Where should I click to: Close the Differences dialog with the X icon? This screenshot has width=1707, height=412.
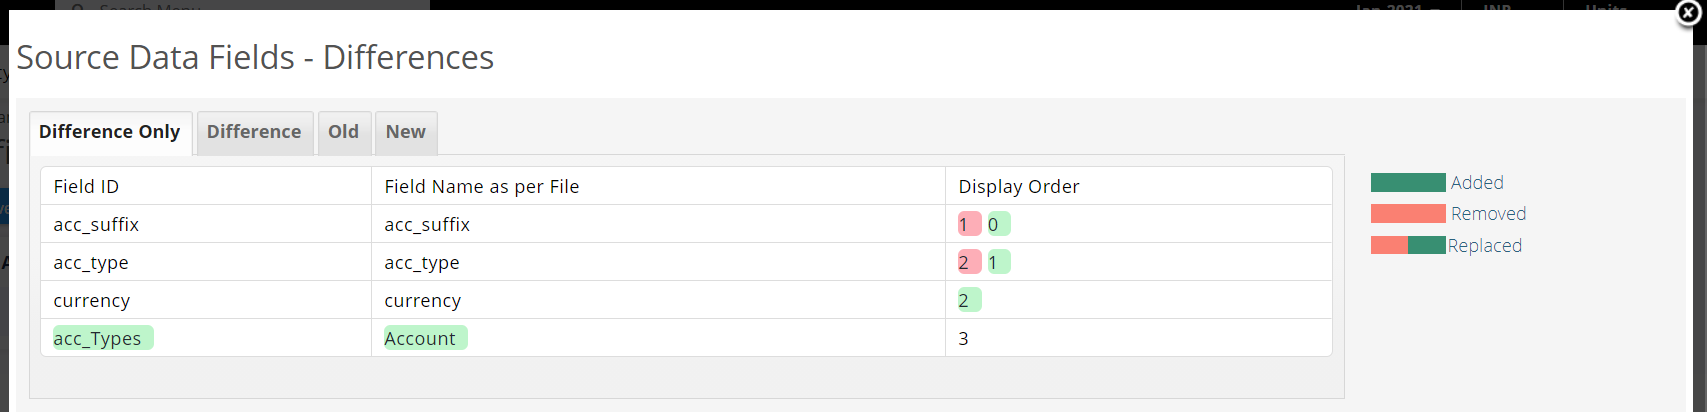(1688, 13)
